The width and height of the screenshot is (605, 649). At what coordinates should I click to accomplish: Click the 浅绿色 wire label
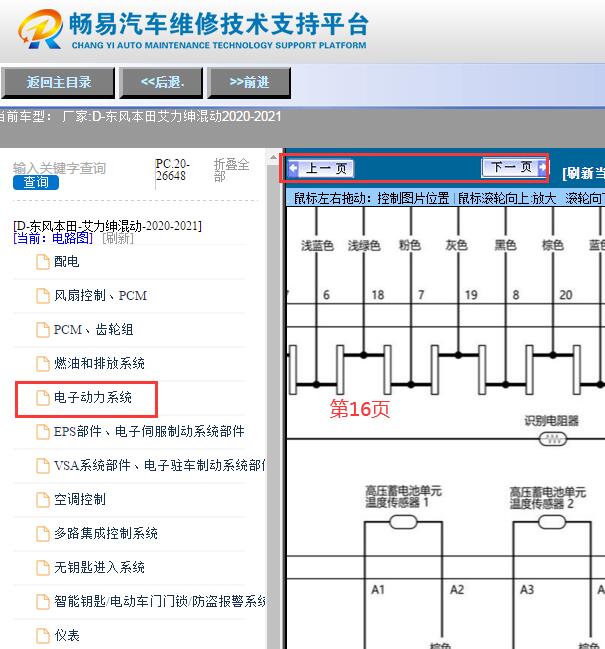pyautogui.click(x=364, y=245)
